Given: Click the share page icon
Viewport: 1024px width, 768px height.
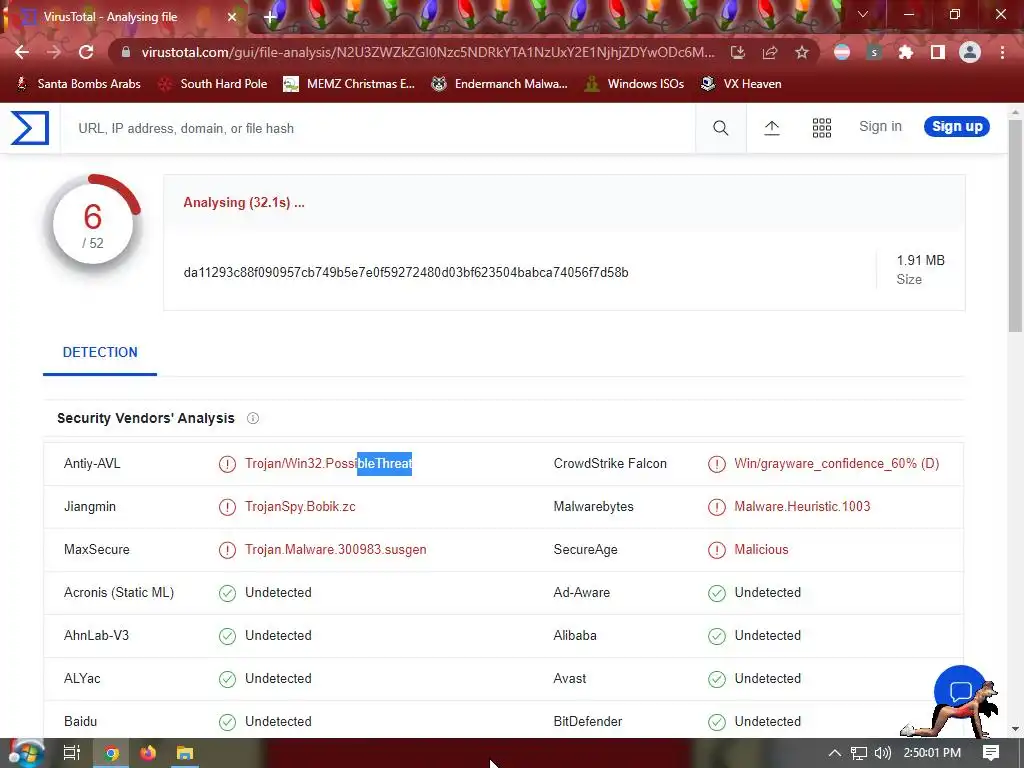Looking at the screenshot, I should point(769,52).
